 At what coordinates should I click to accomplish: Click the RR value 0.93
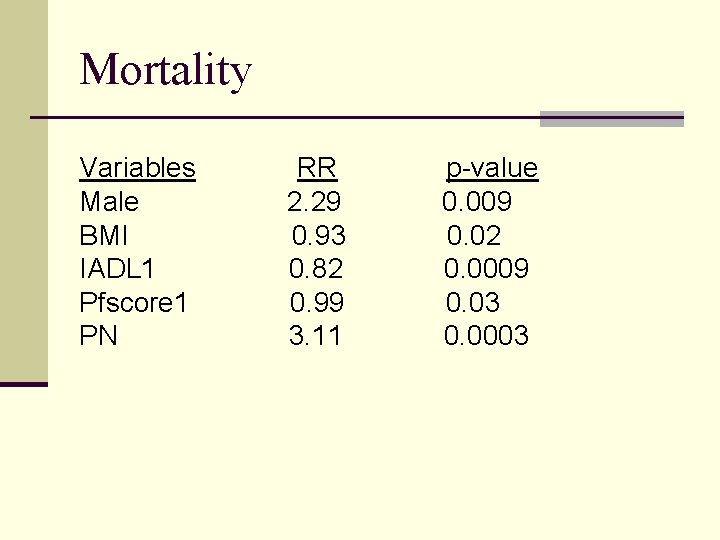[319, 236]
